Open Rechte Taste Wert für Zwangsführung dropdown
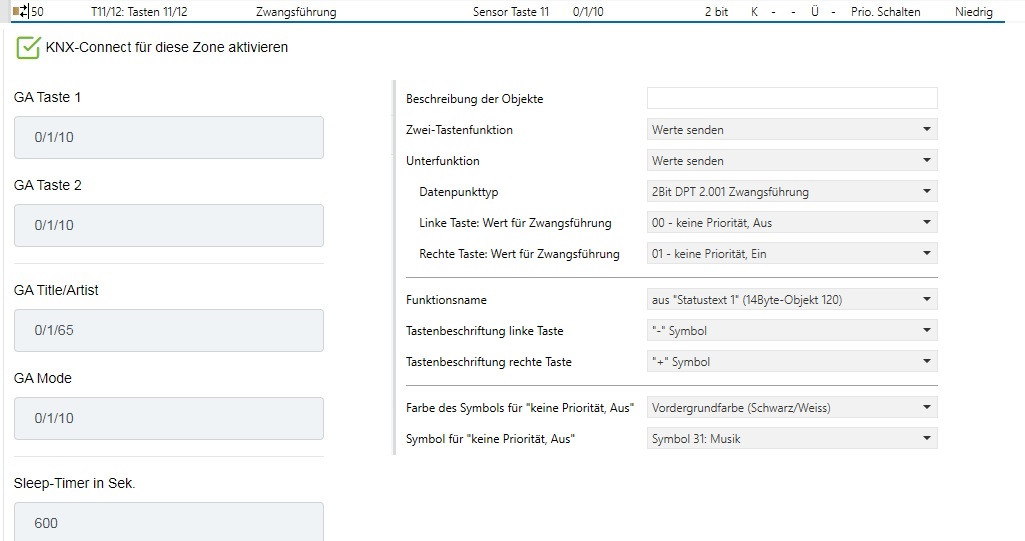 click(791, 254)
